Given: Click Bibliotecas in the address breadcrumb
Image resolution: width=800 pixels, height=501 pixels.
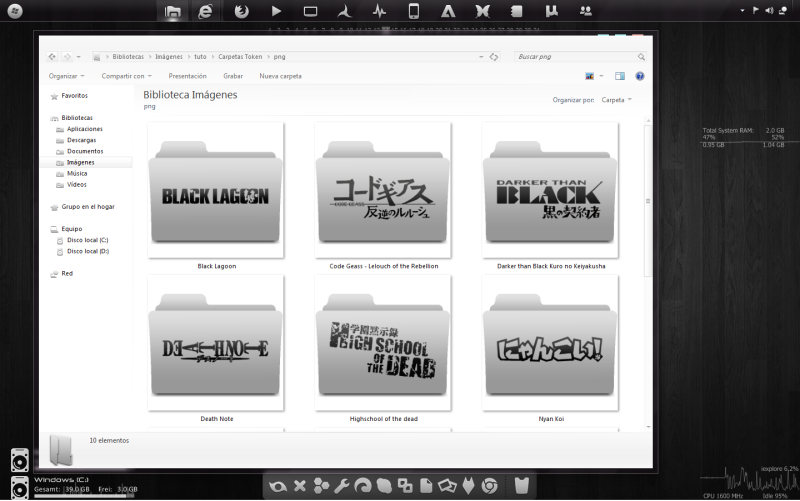Looking at the screenshot, I should 128,57.
